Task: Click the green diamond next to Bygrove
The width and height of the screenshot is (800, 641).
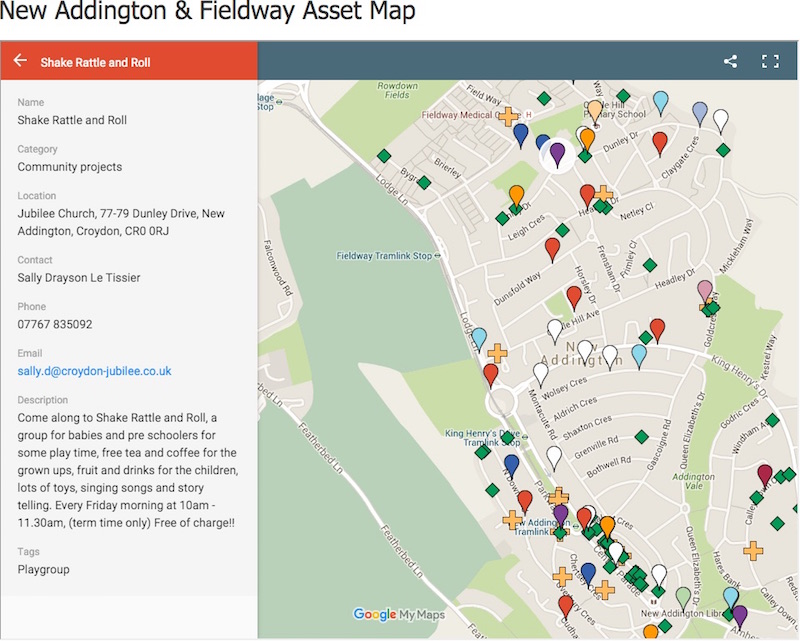Action: point(424,182)
